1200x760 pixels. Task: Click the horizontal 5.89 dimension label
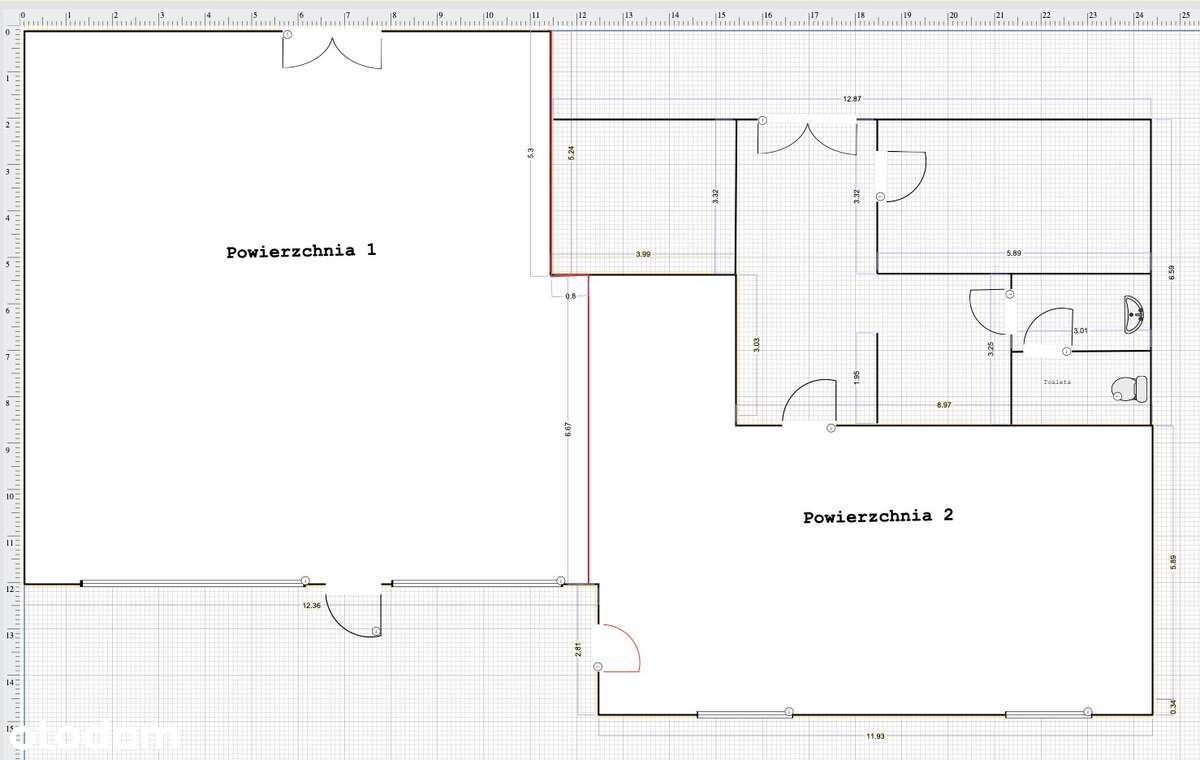click(x=1014, y=254)
